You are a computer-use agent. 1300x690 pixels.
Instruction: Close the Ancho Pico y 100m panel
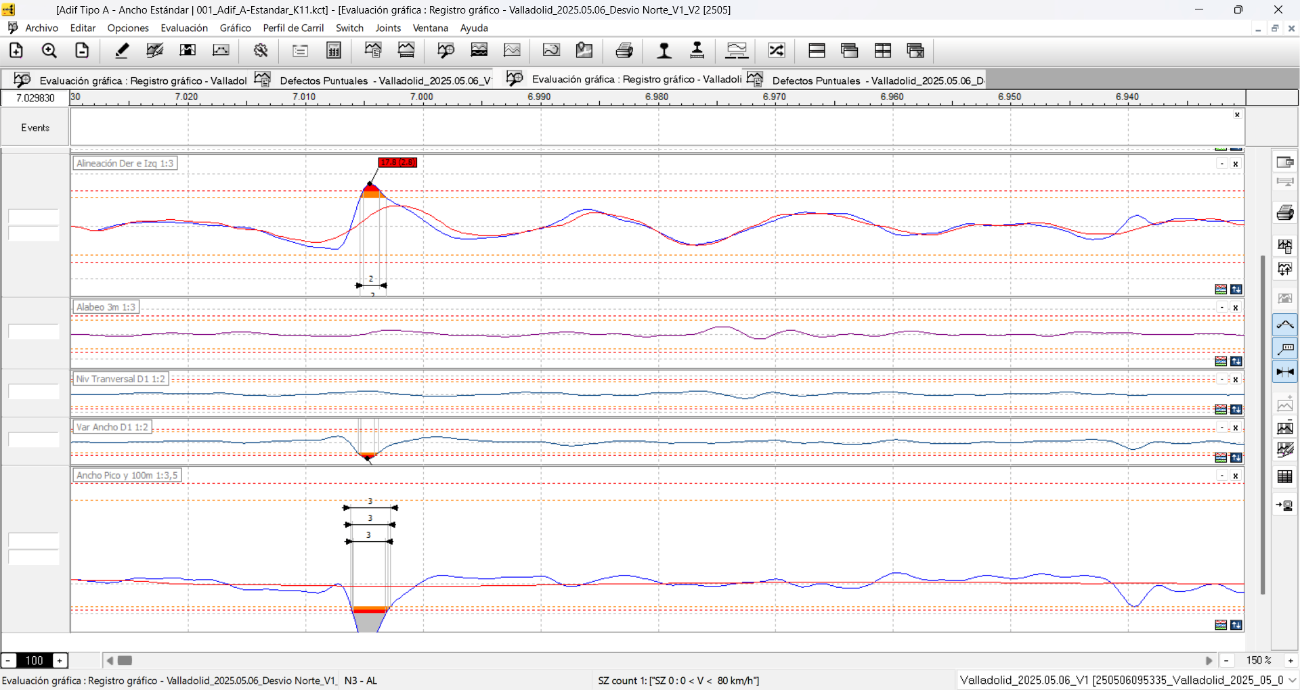[1236, 476]
